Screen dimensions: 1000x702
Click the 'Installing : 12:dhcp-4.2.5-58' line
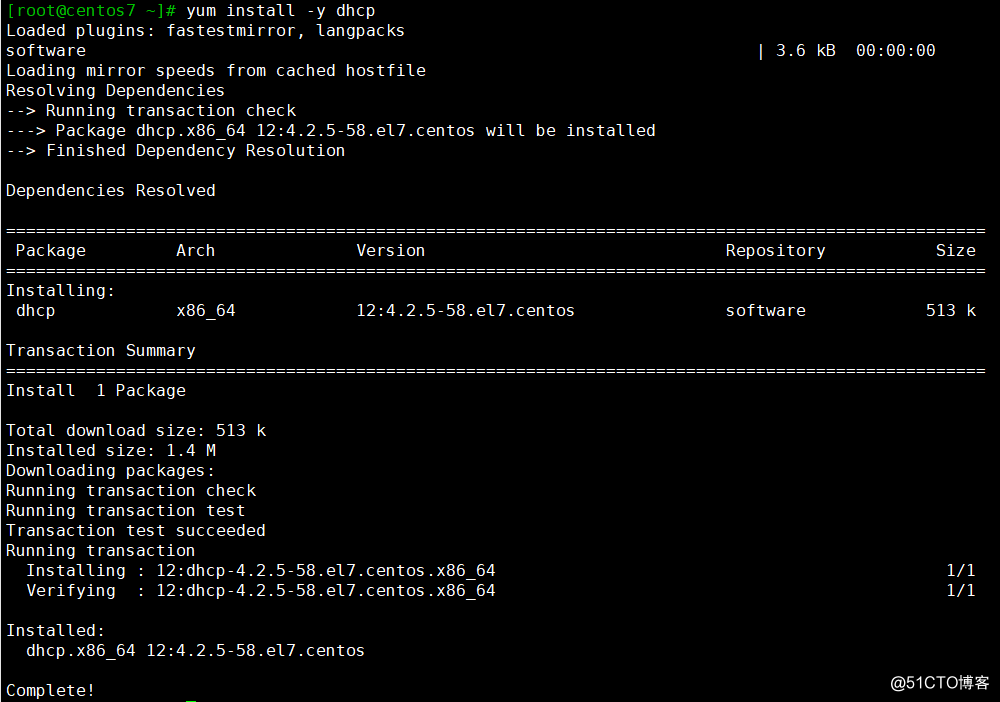click(261, 571)
